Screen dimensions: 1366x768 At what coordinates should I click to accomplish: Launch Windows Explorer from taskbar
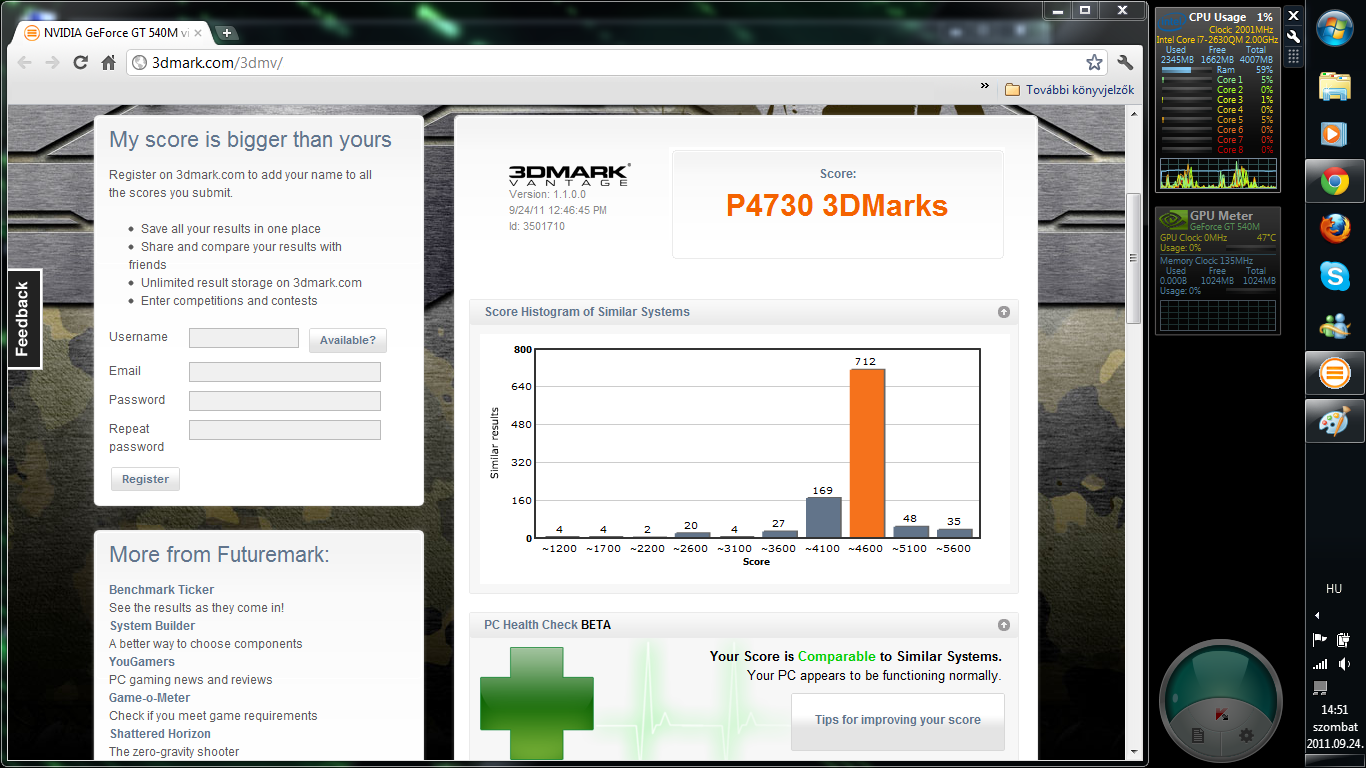pyautogui.click(x=1335, y=86)
